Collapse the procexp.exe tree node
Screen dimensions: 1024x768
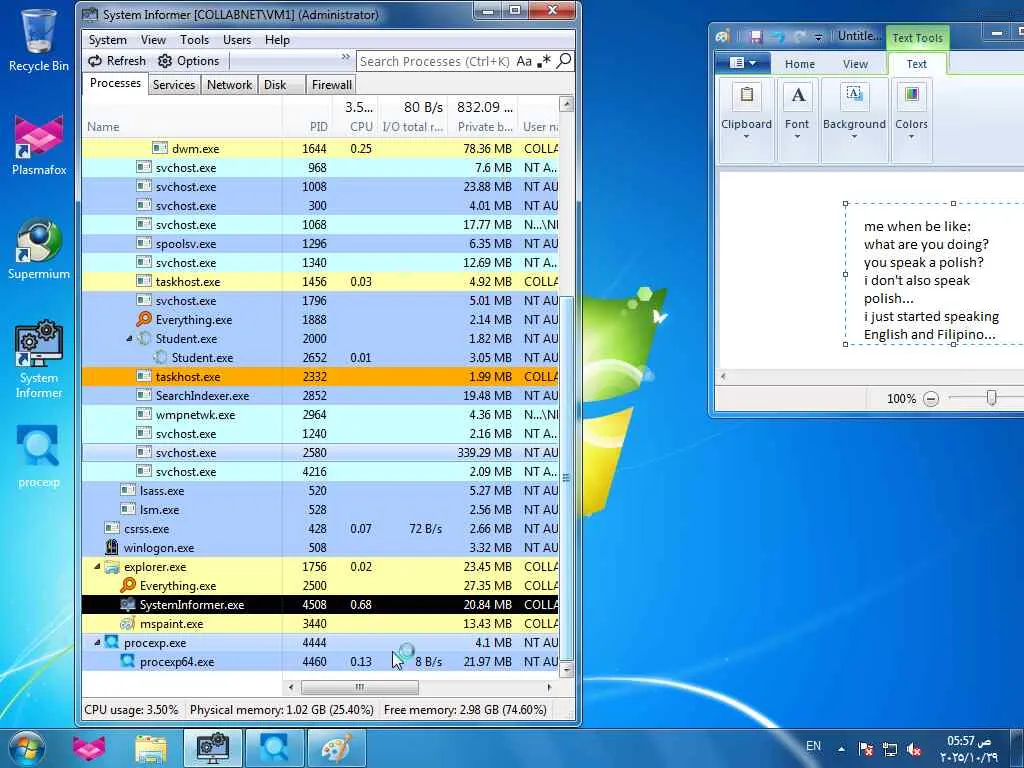pos(97,642)
